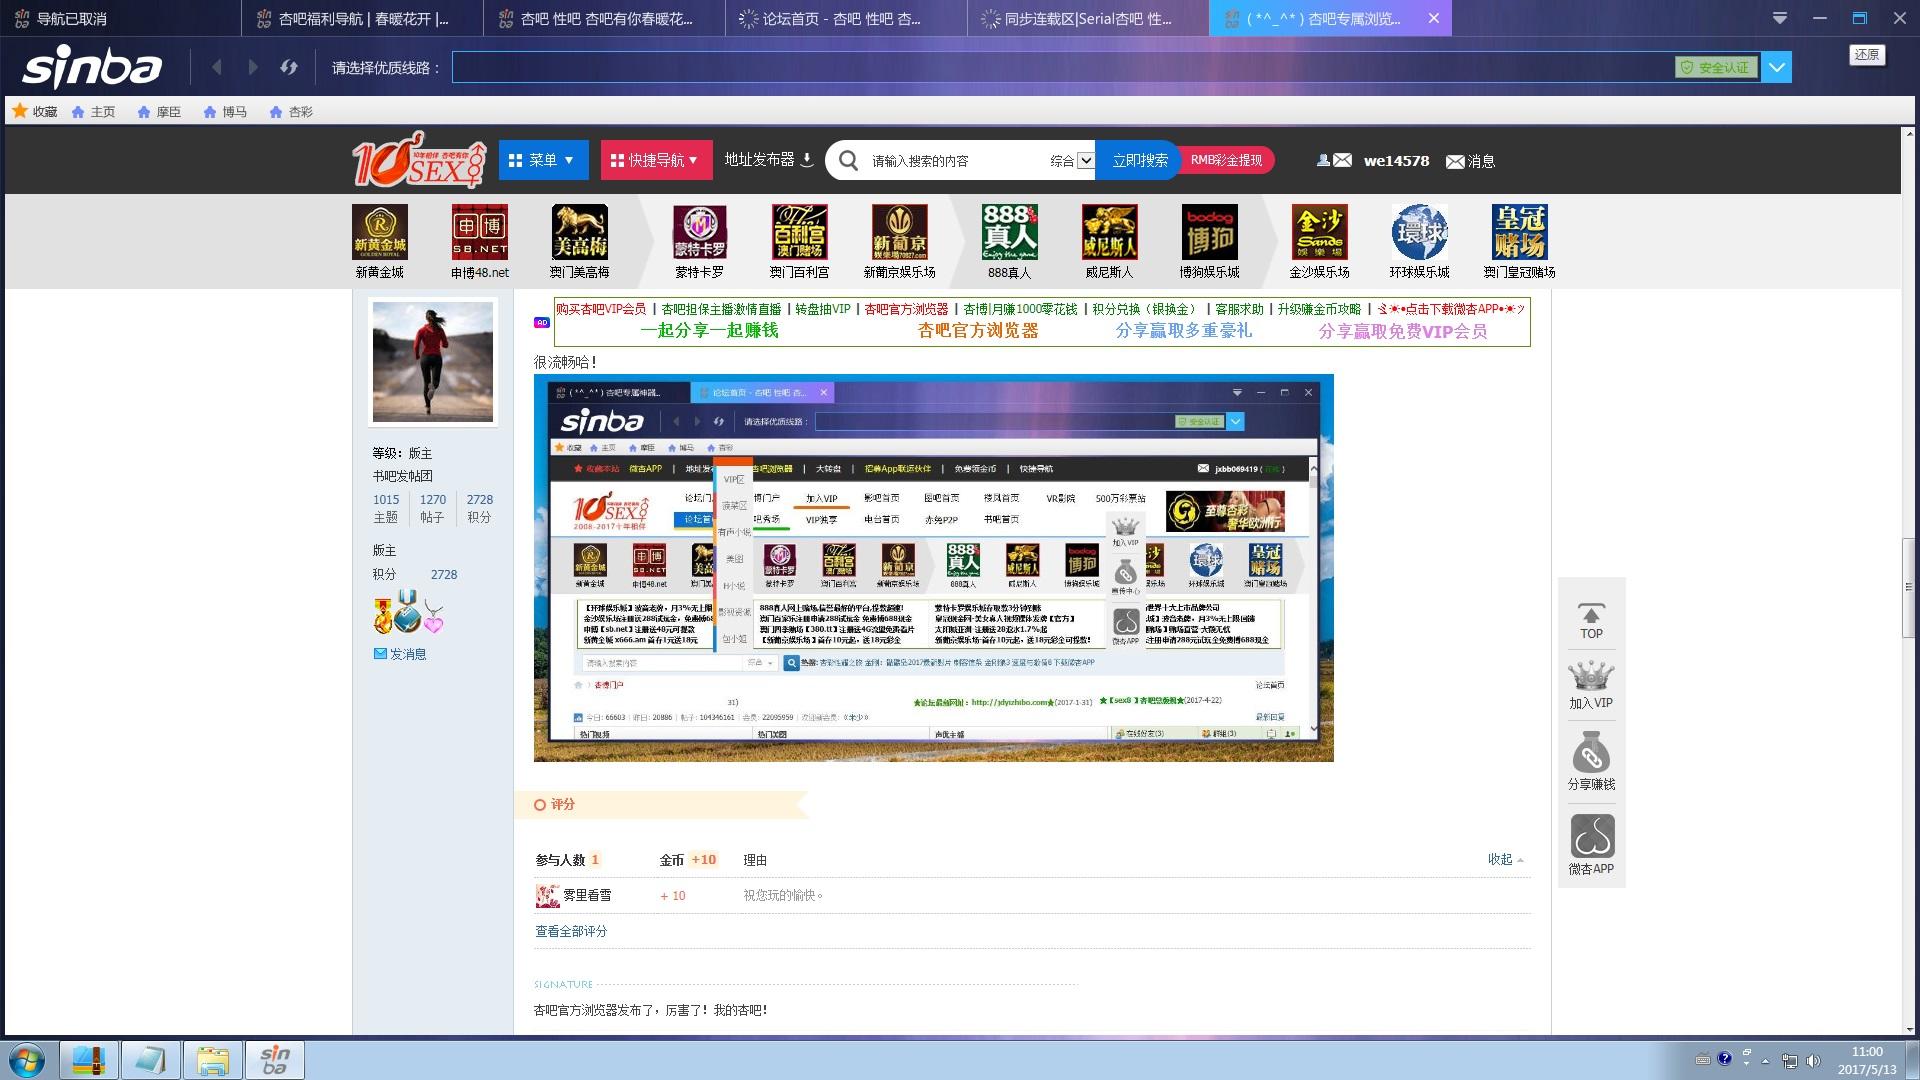Viewport: 1920px width, 1080px height.
Task: Click the browser back arrow button
Action: (217, 67)
